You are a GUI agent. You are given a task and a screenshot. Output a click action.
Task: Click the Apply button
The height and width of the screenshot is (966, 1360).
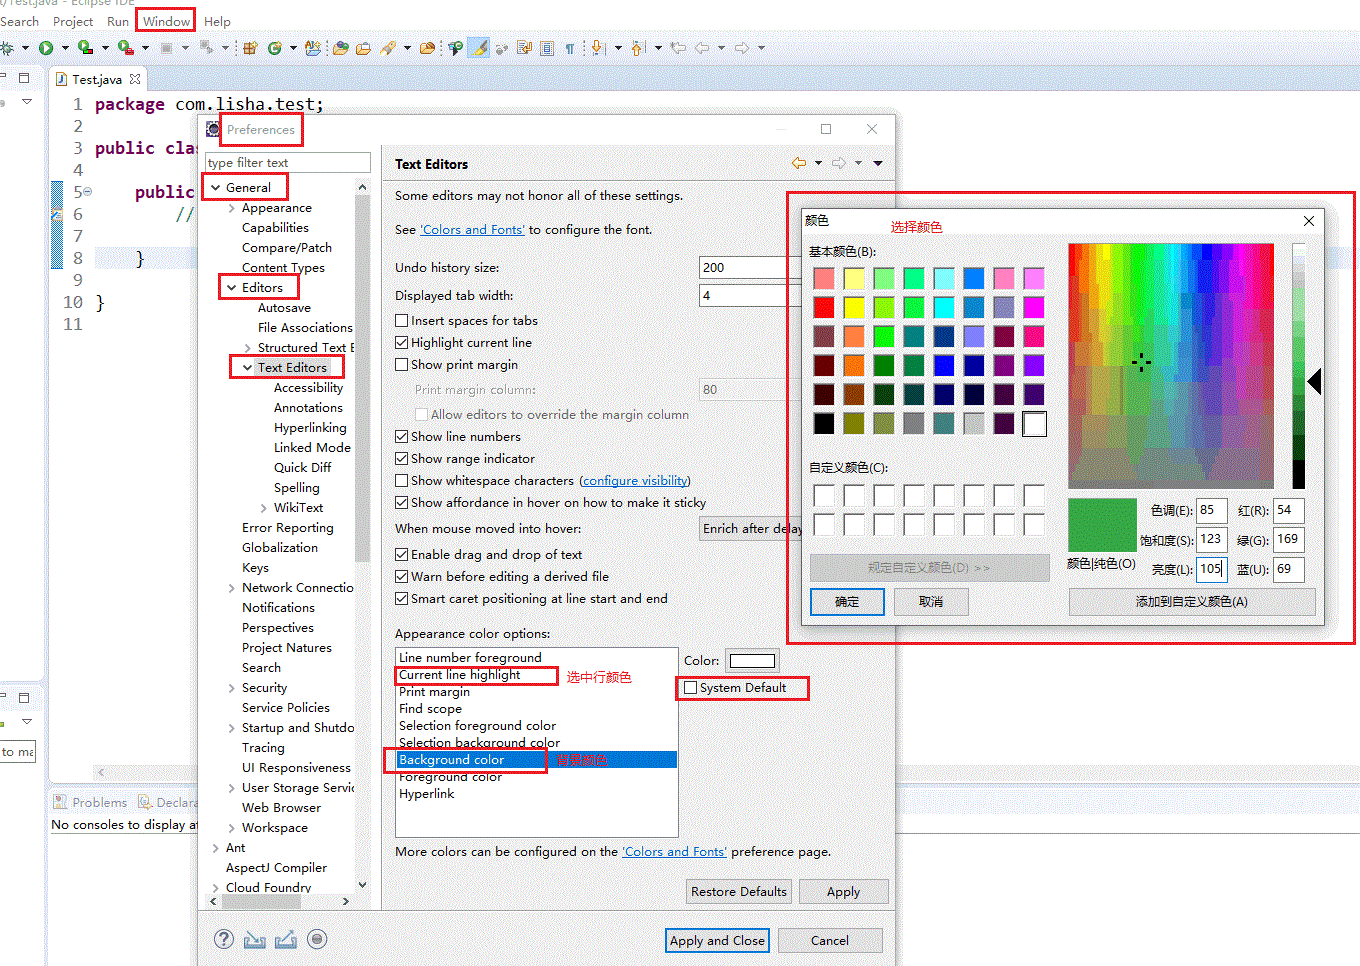[x=843, y=892]
